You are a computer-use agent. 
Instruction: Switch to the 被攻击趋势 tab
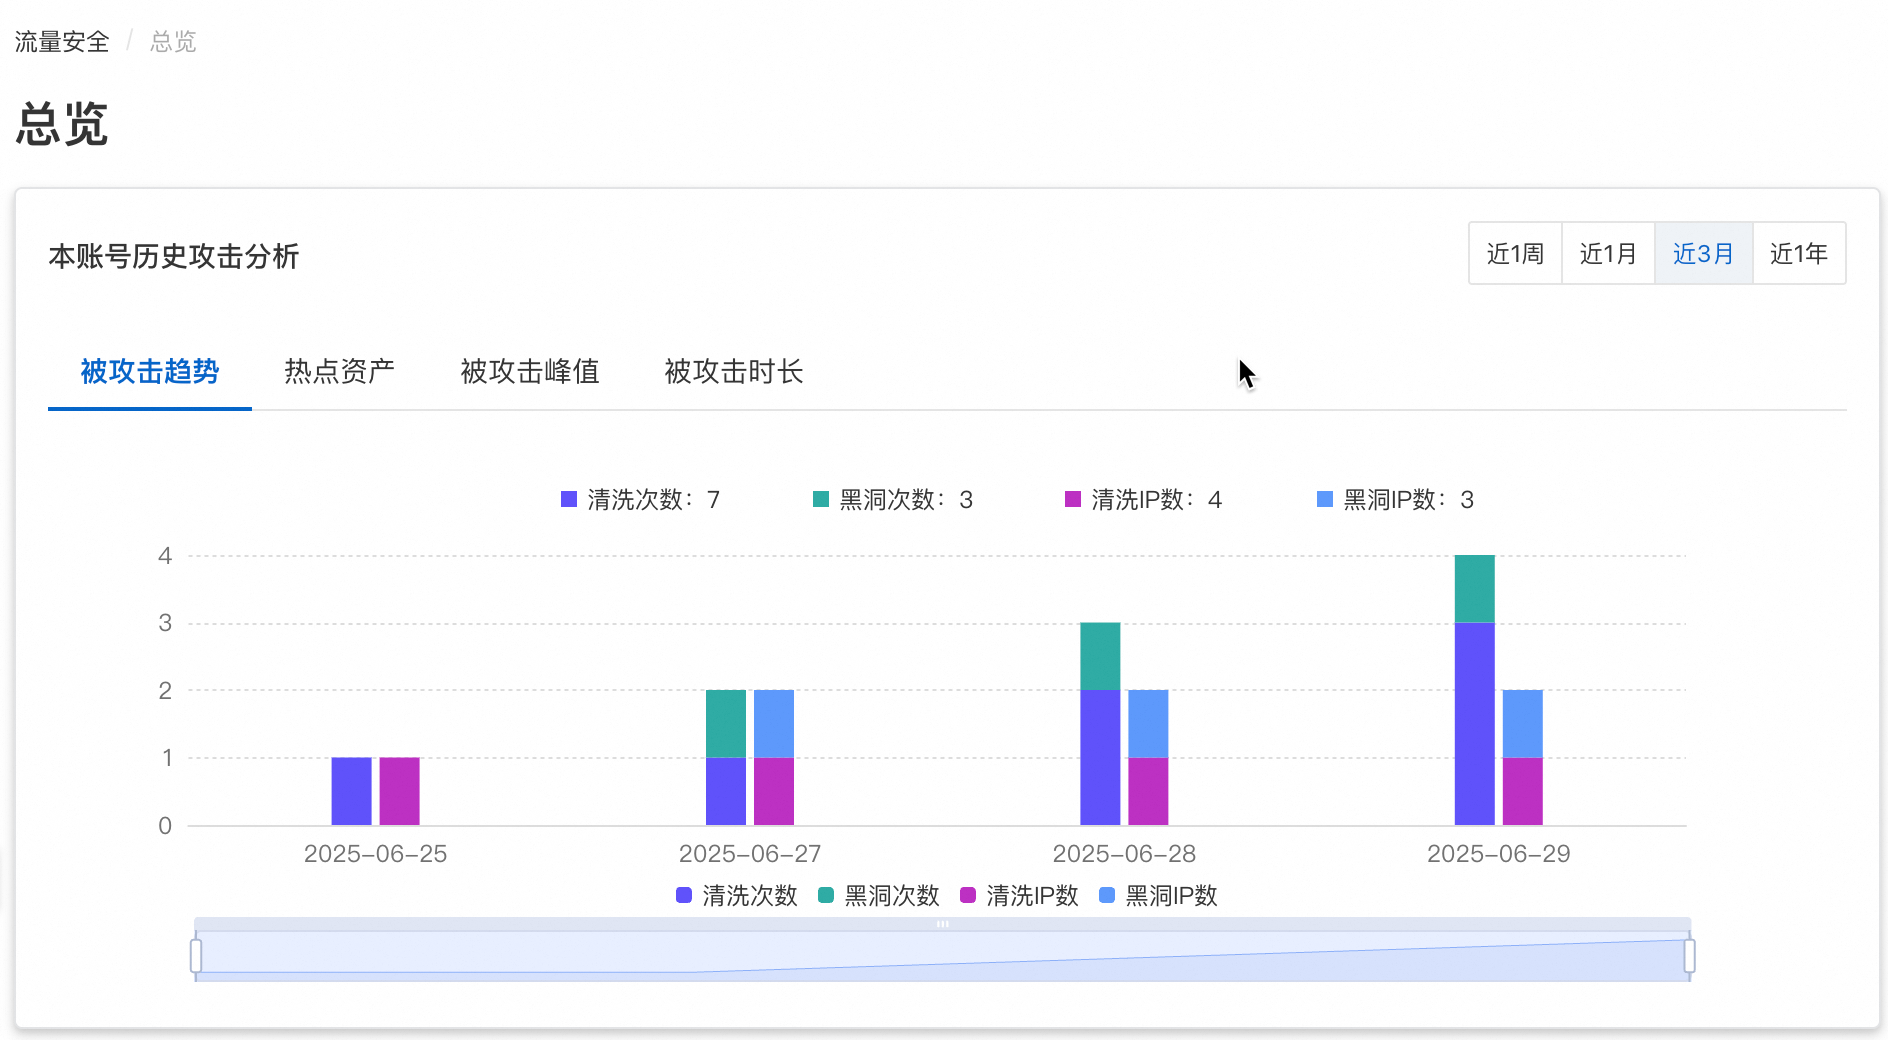tap(150, 372)
